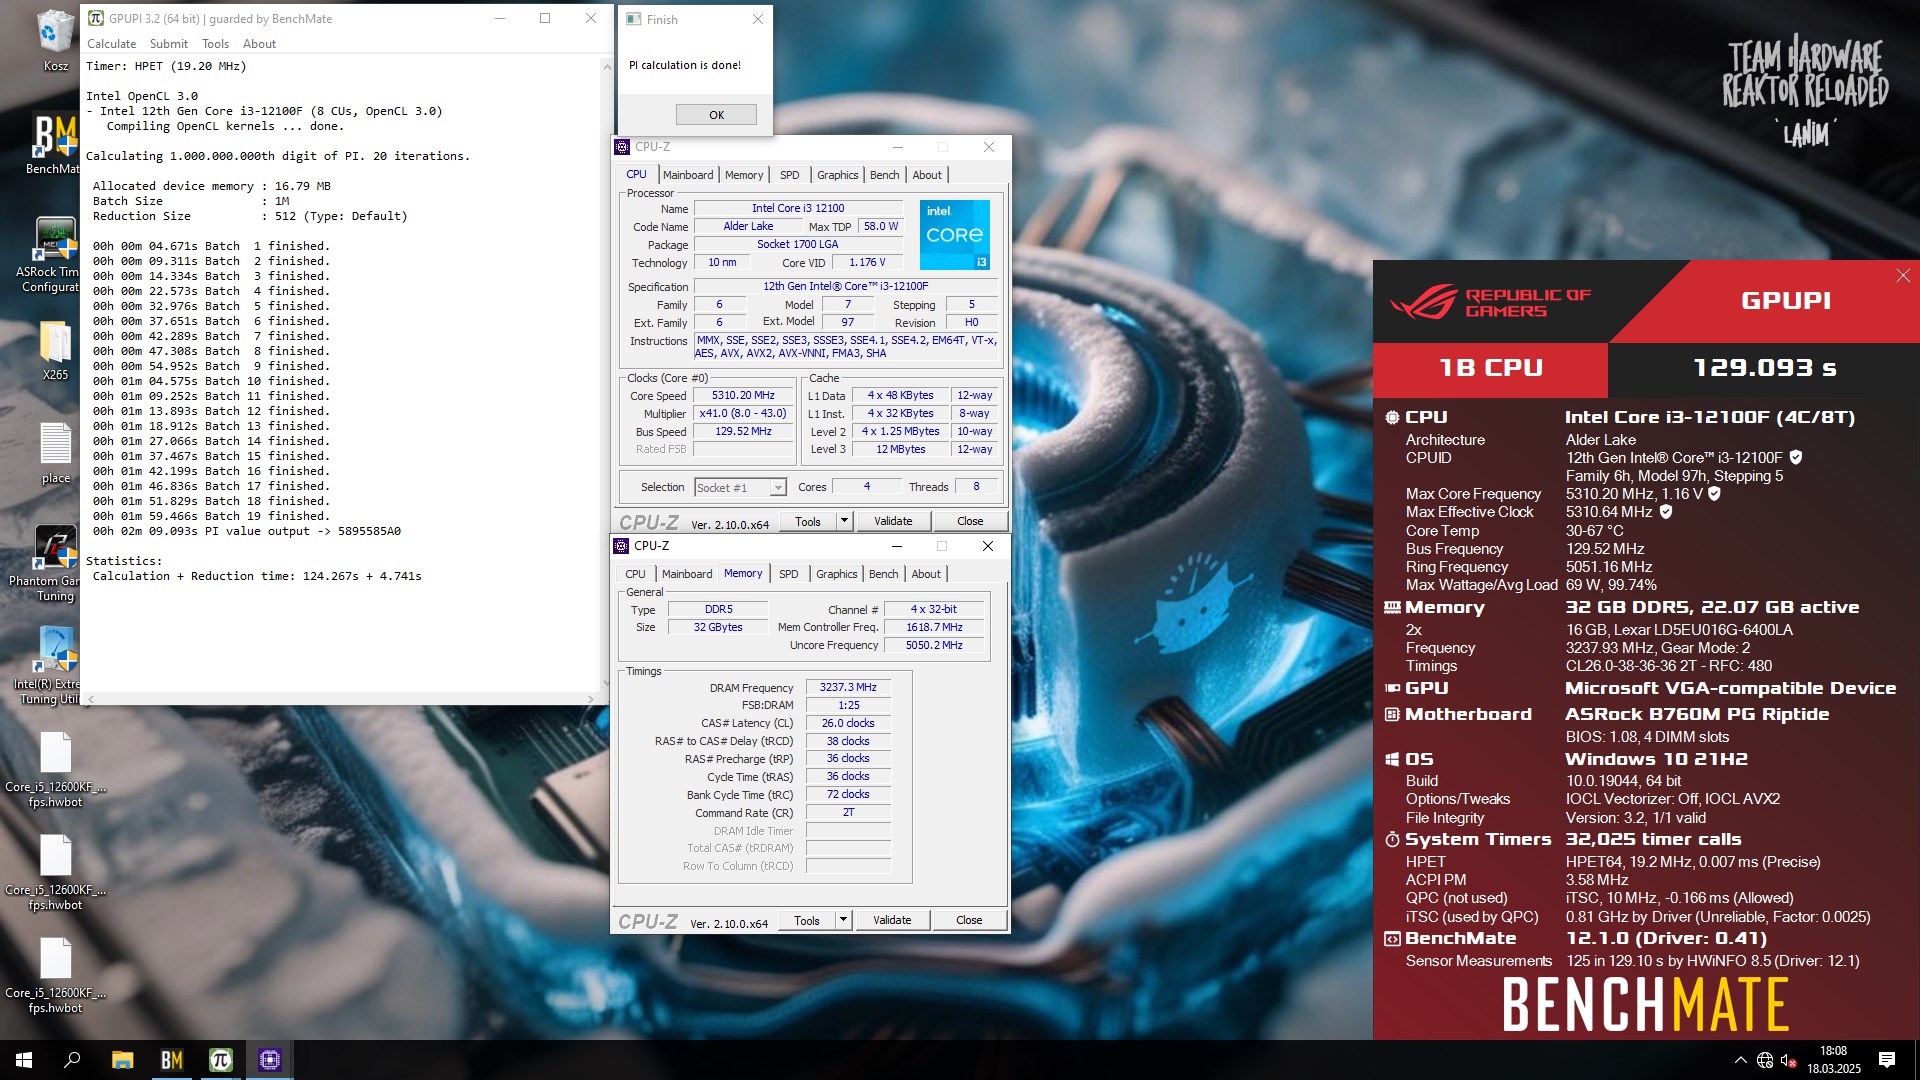1920x1080 pixels.
Task: Click Validate in top CPU-Z window
Action: (893, 521)
